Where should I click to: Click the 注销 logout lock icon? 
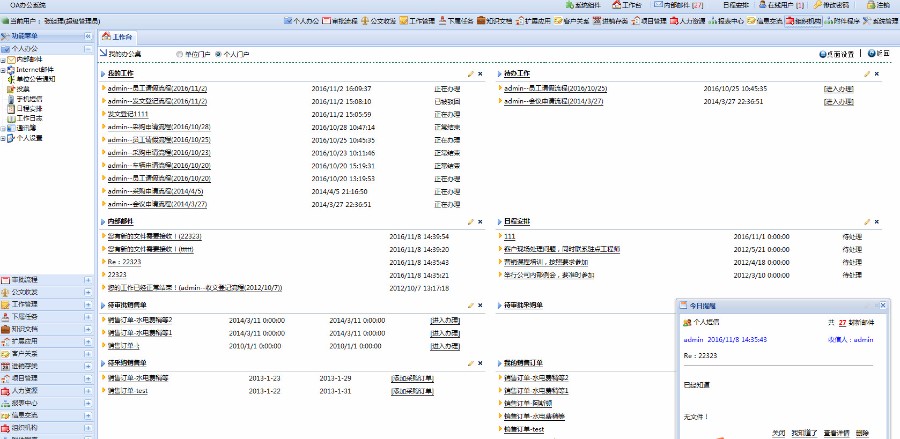(x=871, y=5)
